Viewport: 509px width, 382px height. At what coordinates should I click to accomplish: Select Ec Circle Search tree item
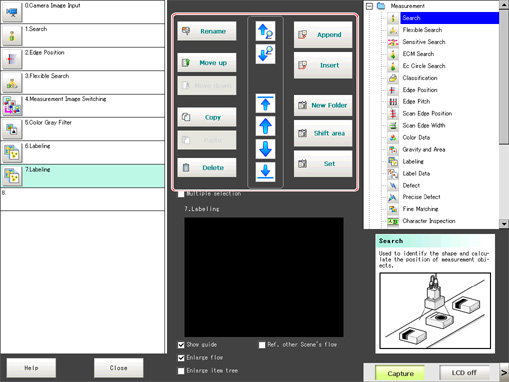[424, 66]
